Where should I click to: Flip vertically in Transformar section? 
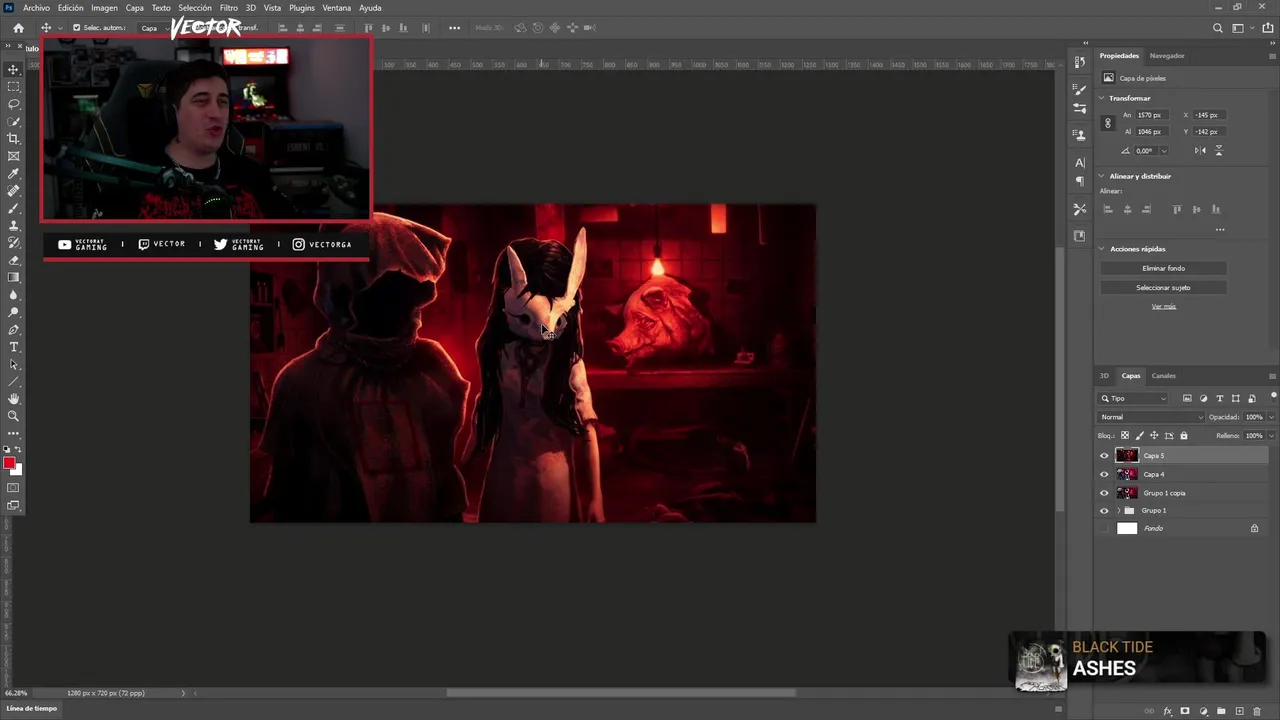(x=1219, y=151)
